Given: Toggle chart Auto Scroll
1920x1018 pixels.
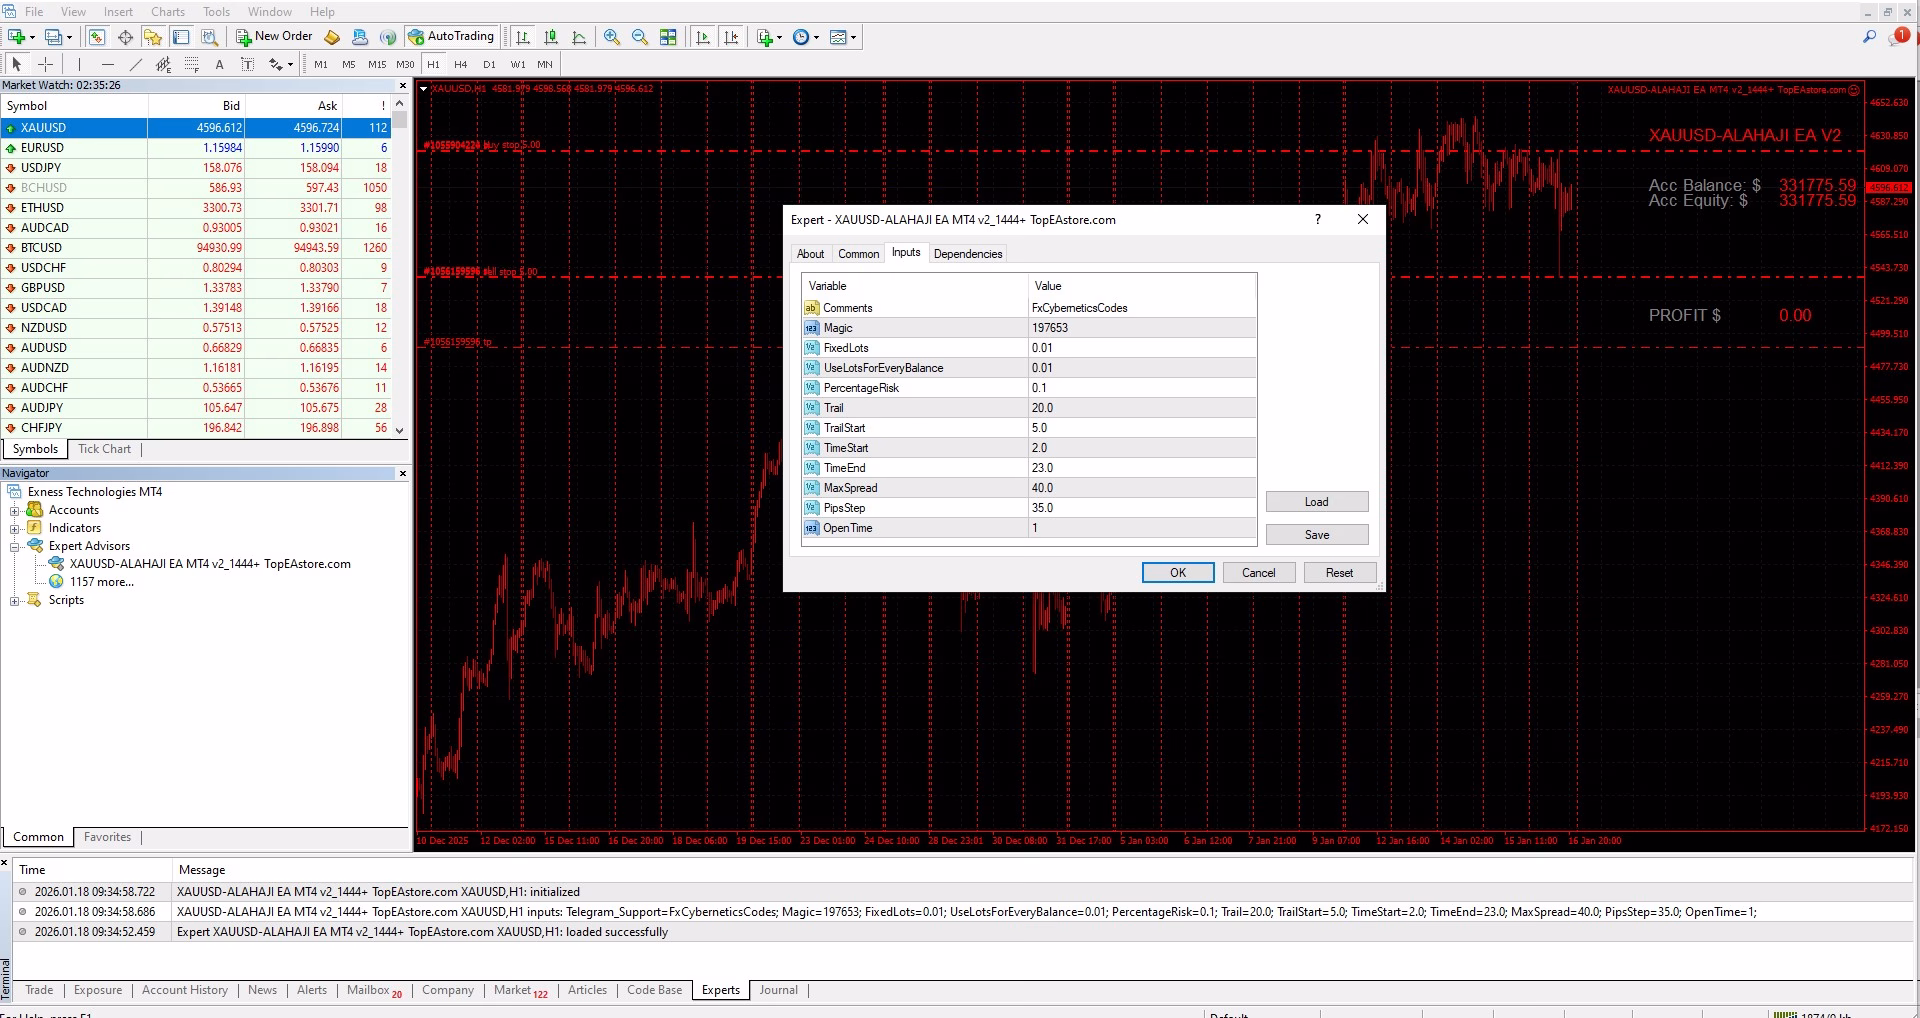Looking at the screenshot, I should 703,37.
